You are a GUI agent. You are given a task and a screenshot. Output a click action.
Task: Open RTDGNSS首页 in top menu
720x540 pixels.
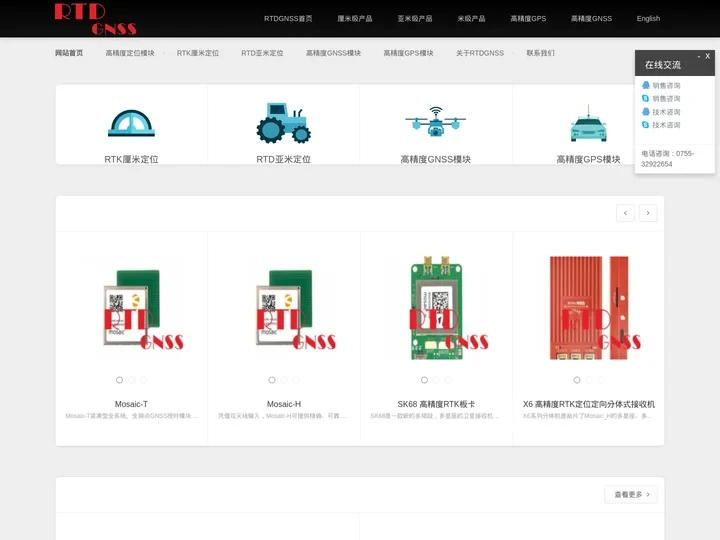(x=288, y=19)
